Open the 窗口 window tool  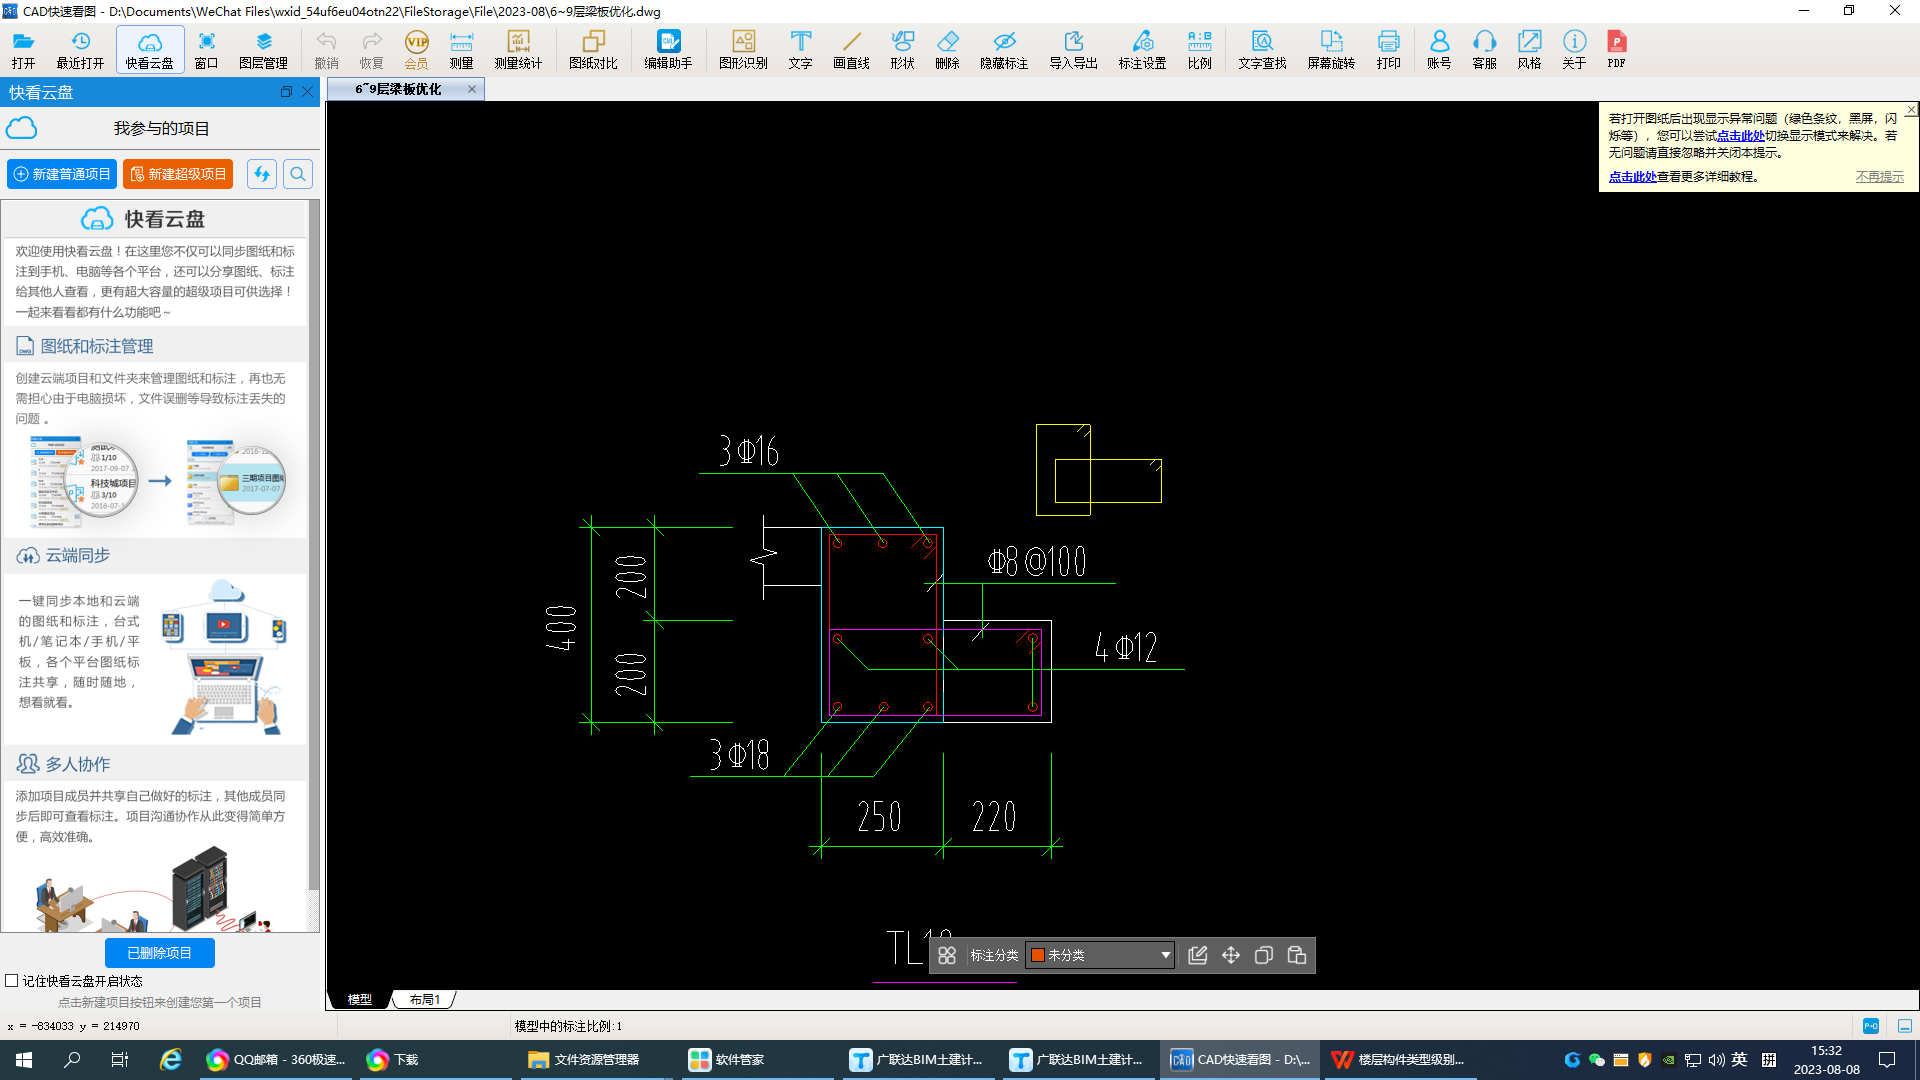[x=206, y=49]
